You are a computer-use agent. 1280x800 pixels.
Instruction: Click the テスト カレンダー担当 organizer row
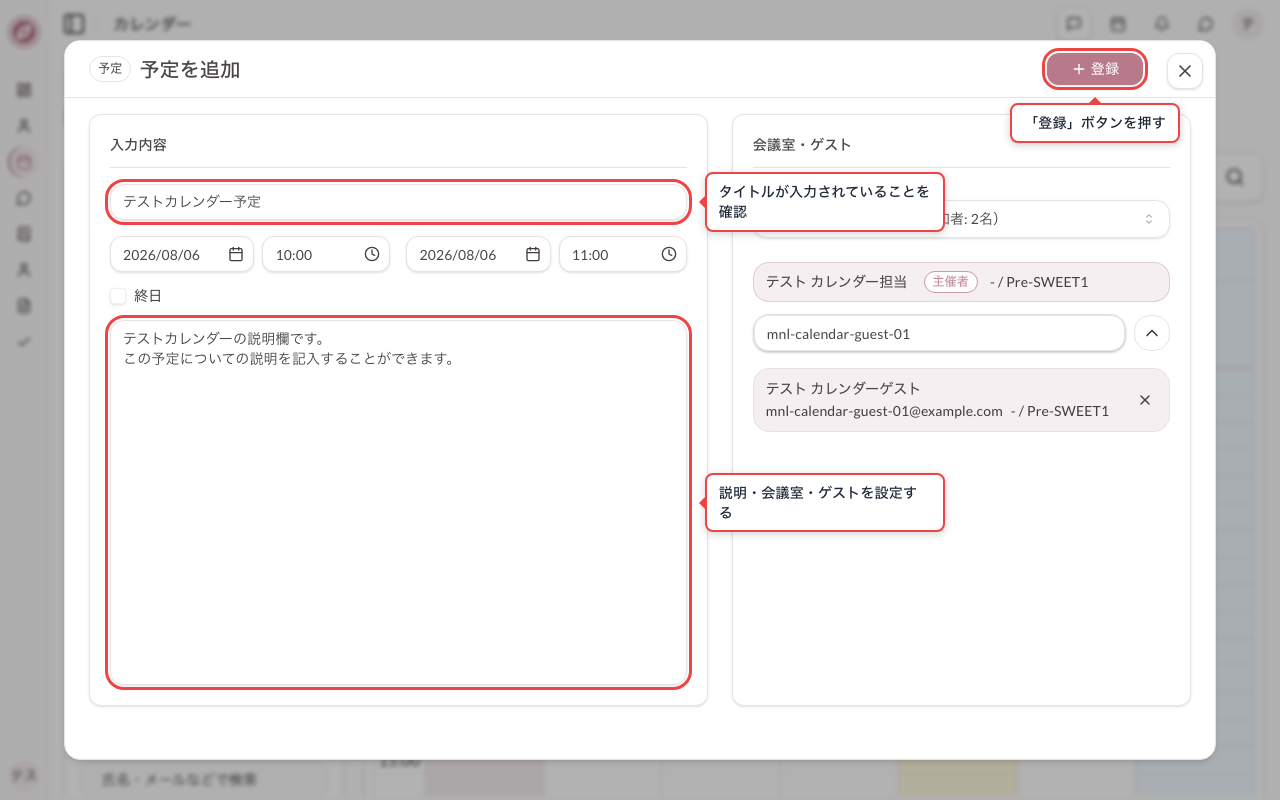pos(961,282)
